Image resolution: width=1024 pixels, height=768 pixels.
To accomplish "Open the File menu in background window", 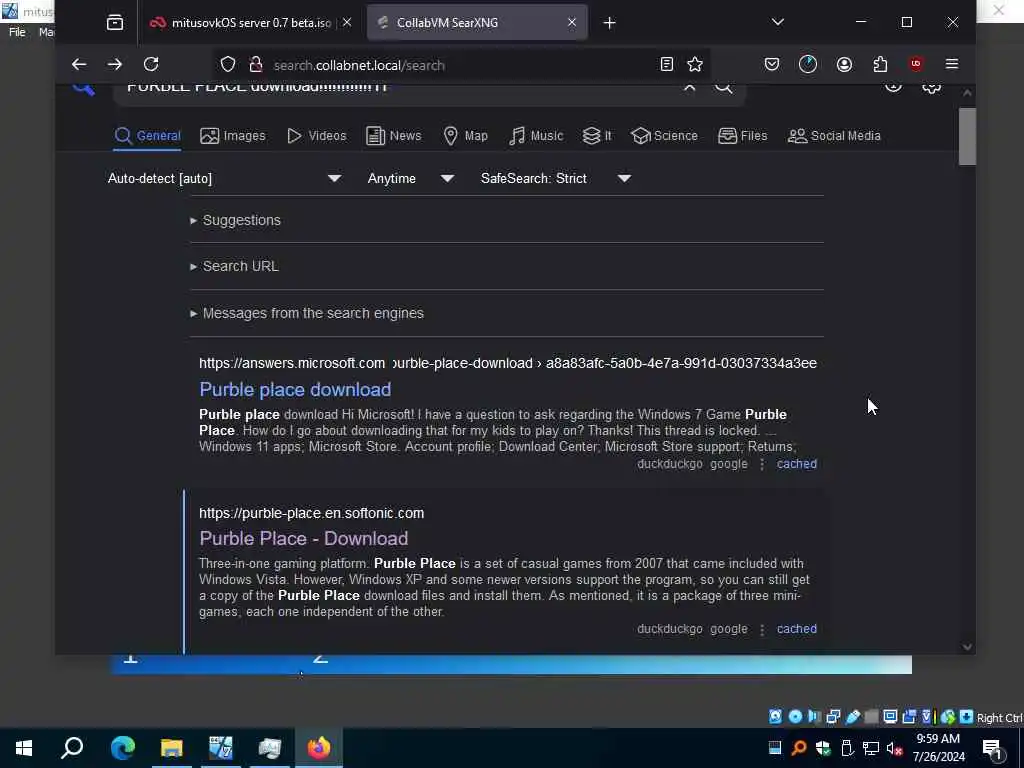I will pyautogui.click(x=17, y=32).
